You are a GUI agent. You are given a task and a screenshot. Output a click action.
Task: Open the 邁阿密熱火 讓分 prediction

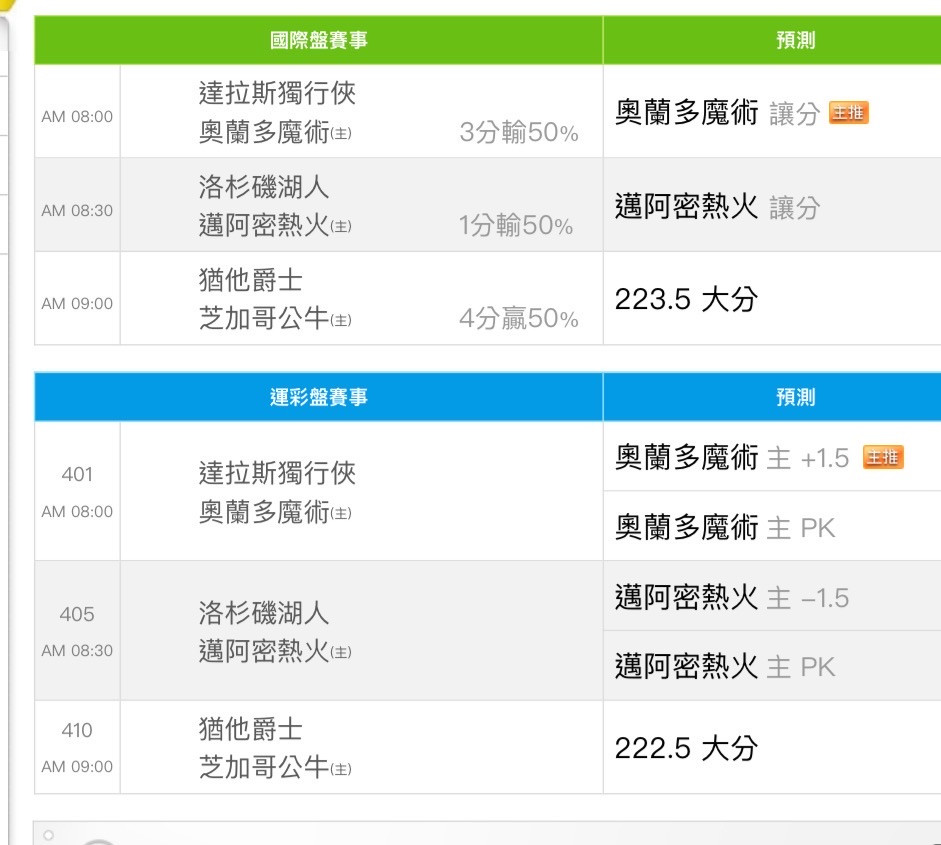(x=717, y=207)
